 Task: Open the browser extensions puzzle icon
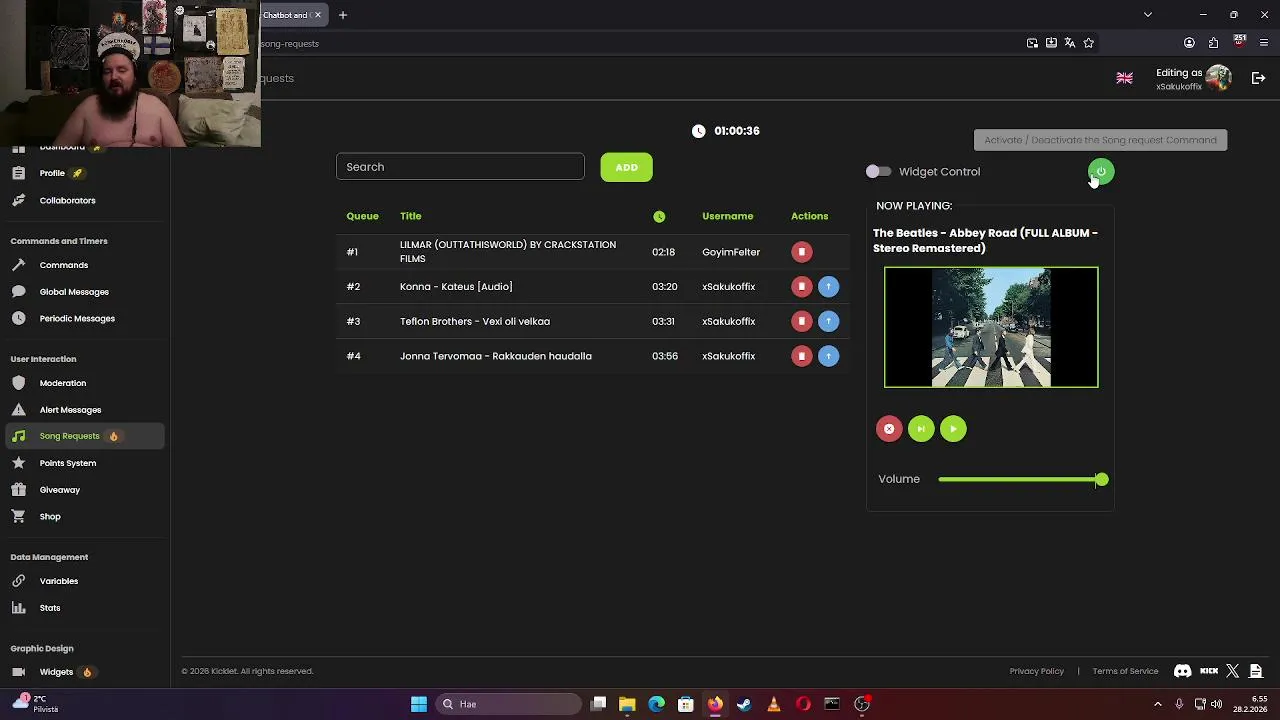pyautogui.click(x=1213, y=43)
